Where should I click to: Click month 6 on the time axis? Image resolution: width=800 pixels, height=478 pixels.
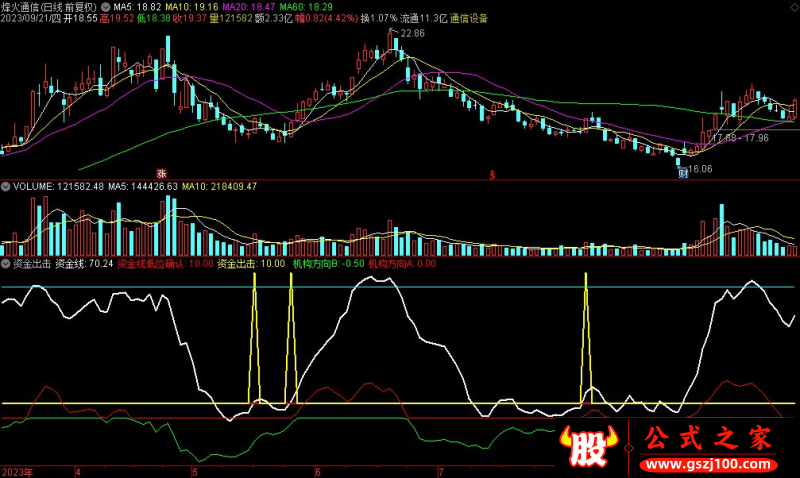coord(318,470)
